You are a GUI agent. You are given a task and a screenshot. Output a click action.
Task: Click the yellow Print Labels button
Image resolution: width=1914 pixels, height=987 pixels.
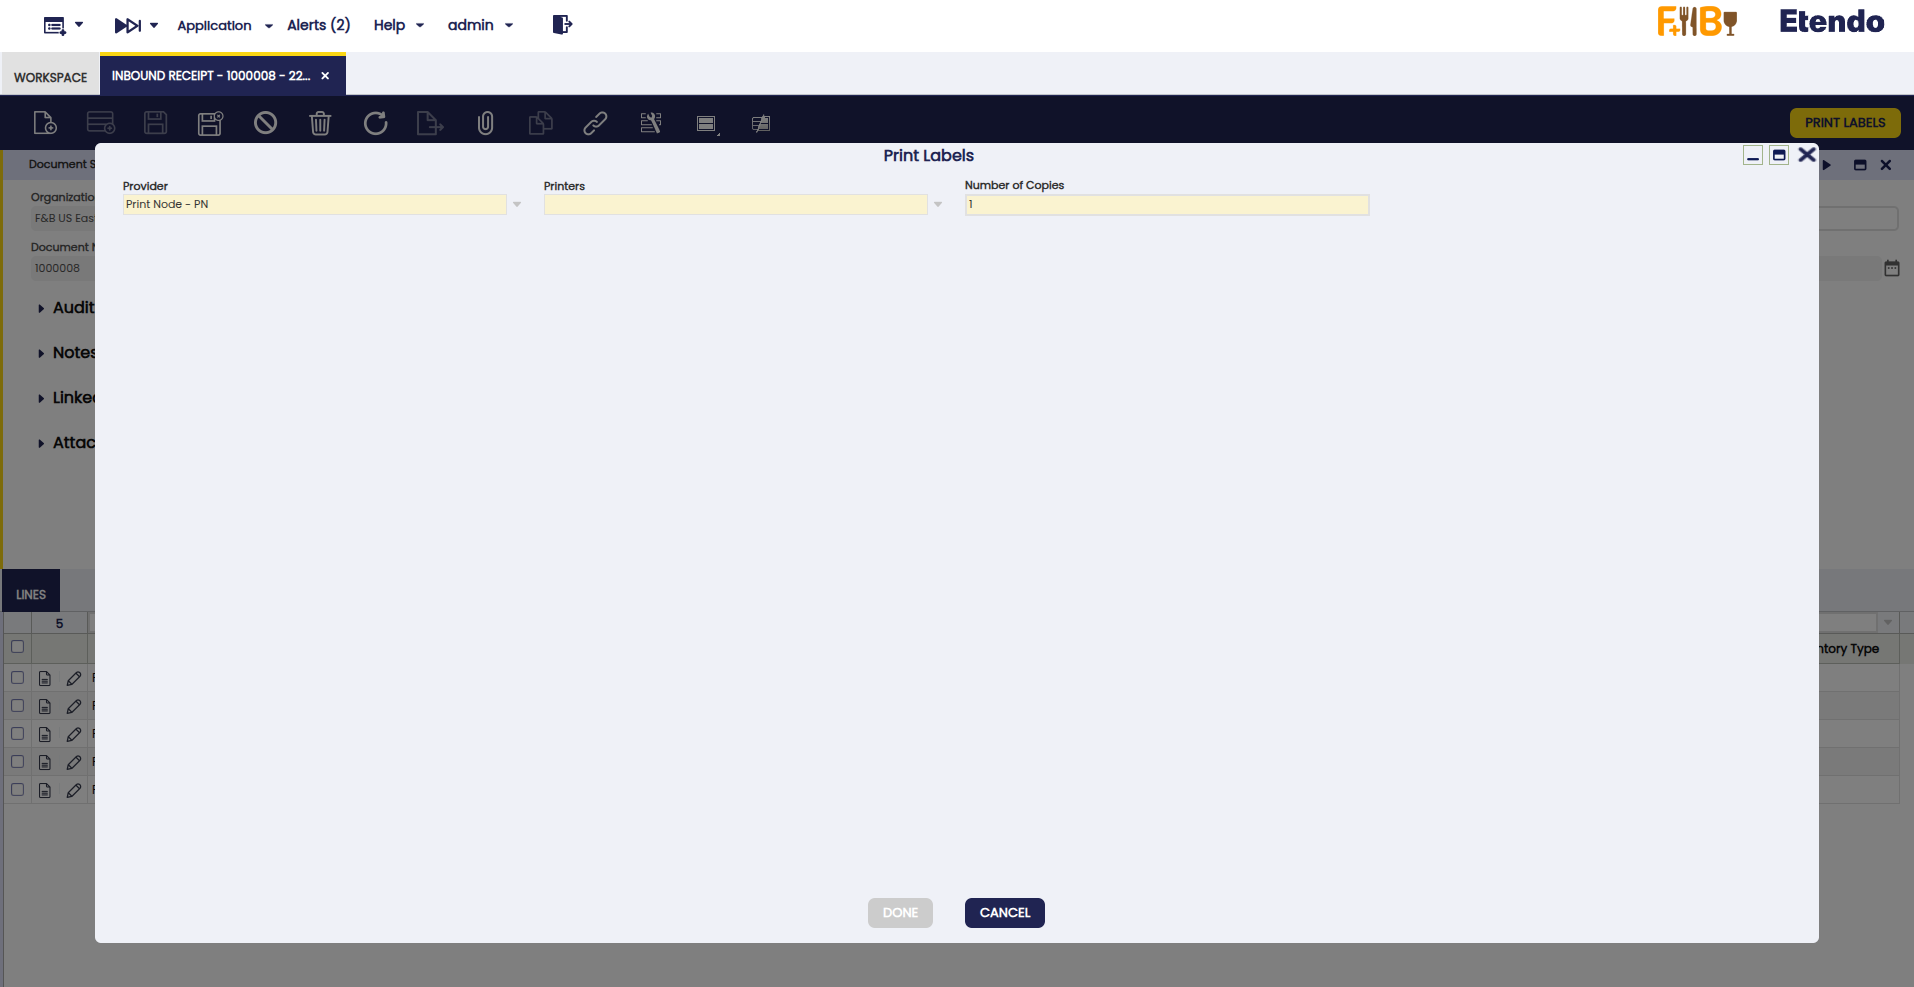coord(1844,123)
